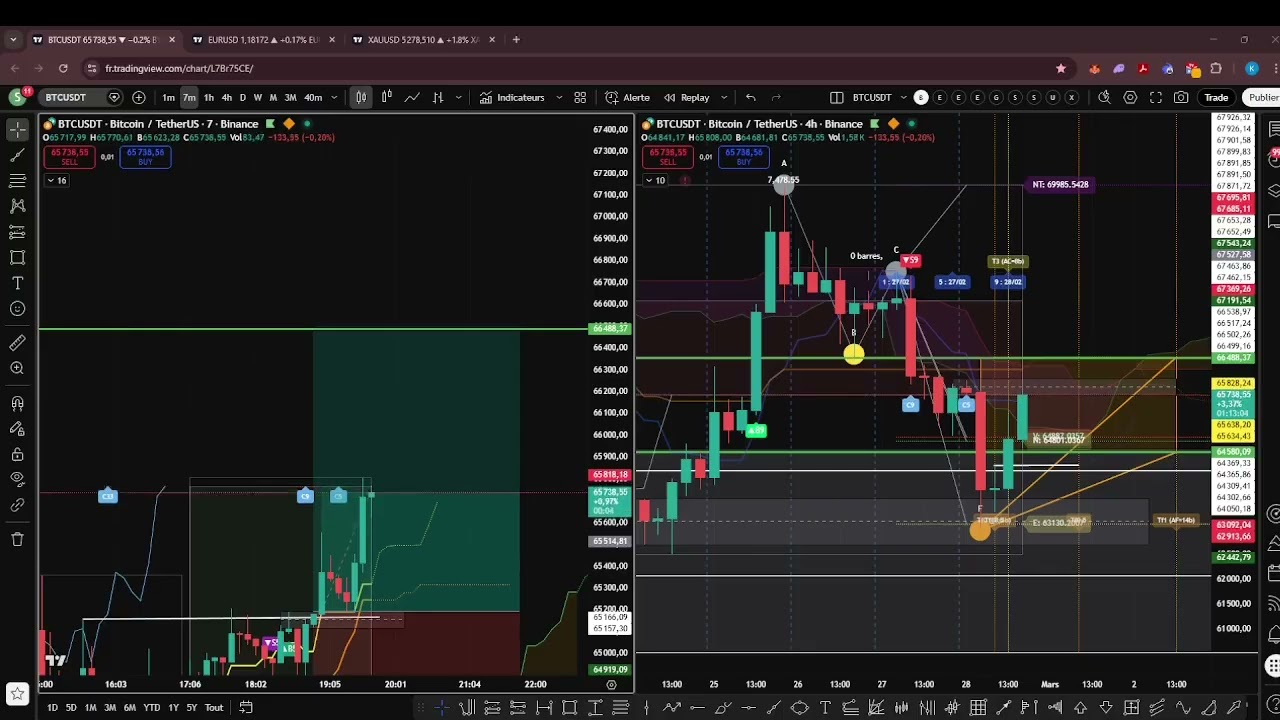Select candlestick chart style icon
The width and height of the screenshot is (1280, 720).
[x=361, y=97]
